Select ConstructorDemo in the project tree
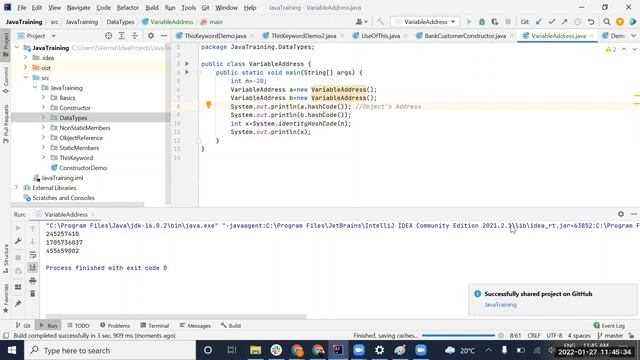 [83, 168]
